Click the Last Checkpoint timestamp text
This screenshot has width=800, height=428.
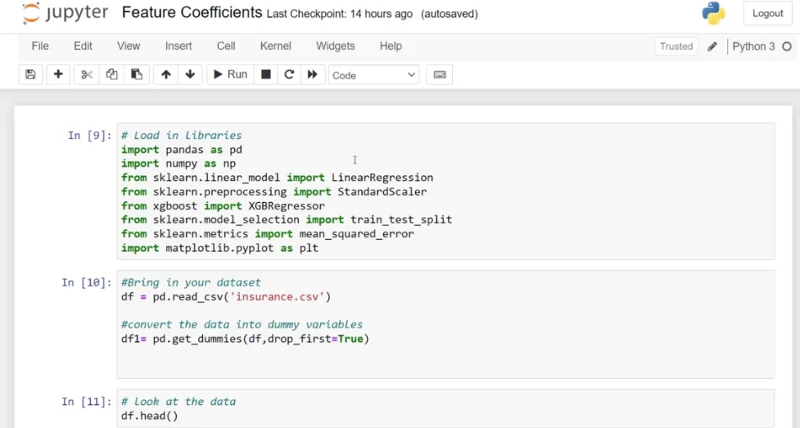pyautogui.click(x=339, y=14)
